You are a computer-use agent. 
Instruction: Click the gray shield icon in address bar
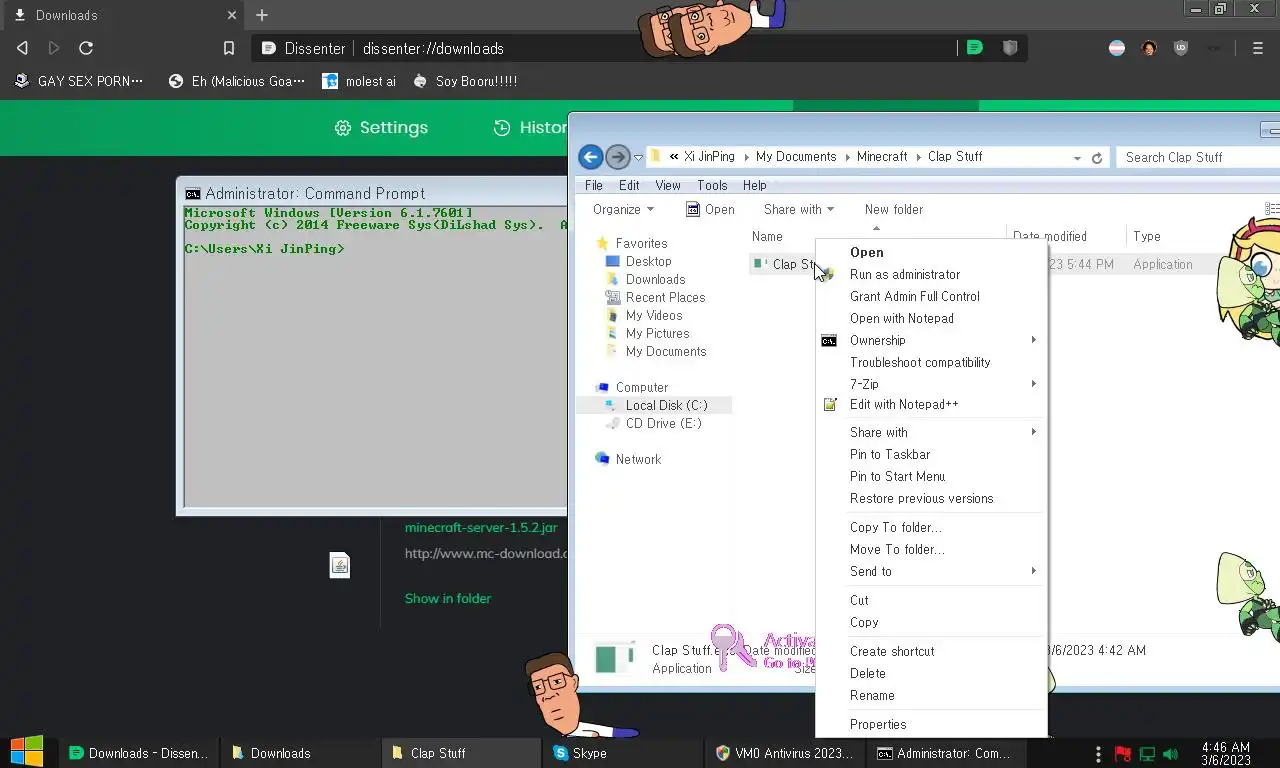[x=1010, y=48]
